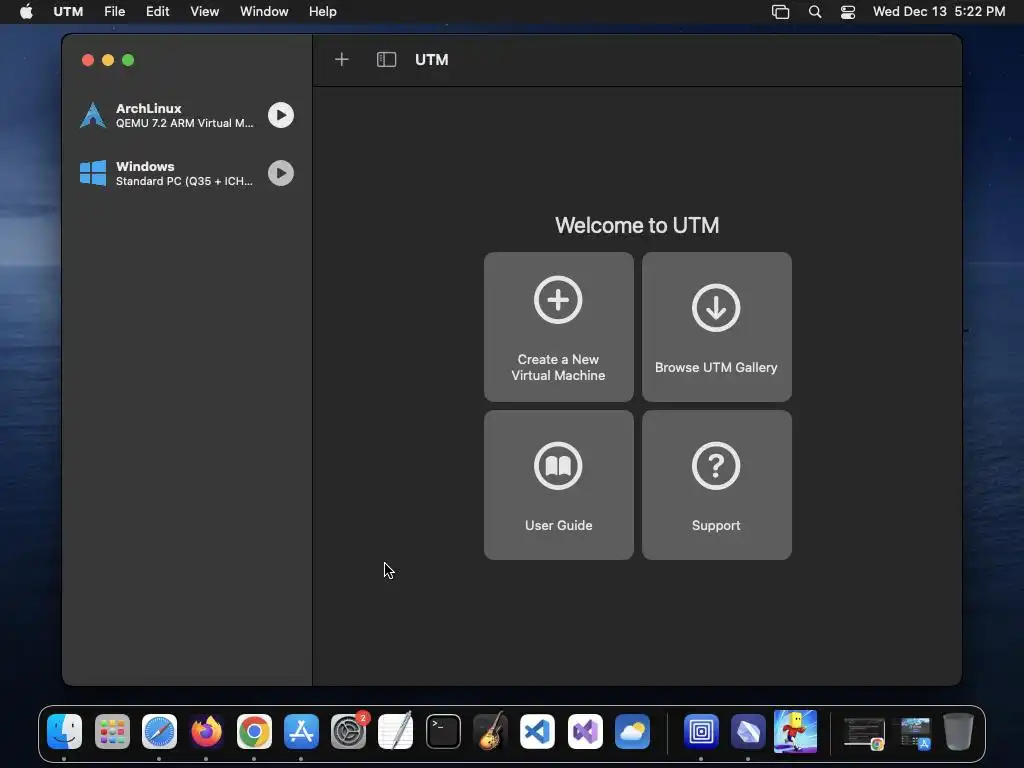Screen dimensions: 1024x768
Task: Open System Settings from the Dock
Action: (349, 731)
